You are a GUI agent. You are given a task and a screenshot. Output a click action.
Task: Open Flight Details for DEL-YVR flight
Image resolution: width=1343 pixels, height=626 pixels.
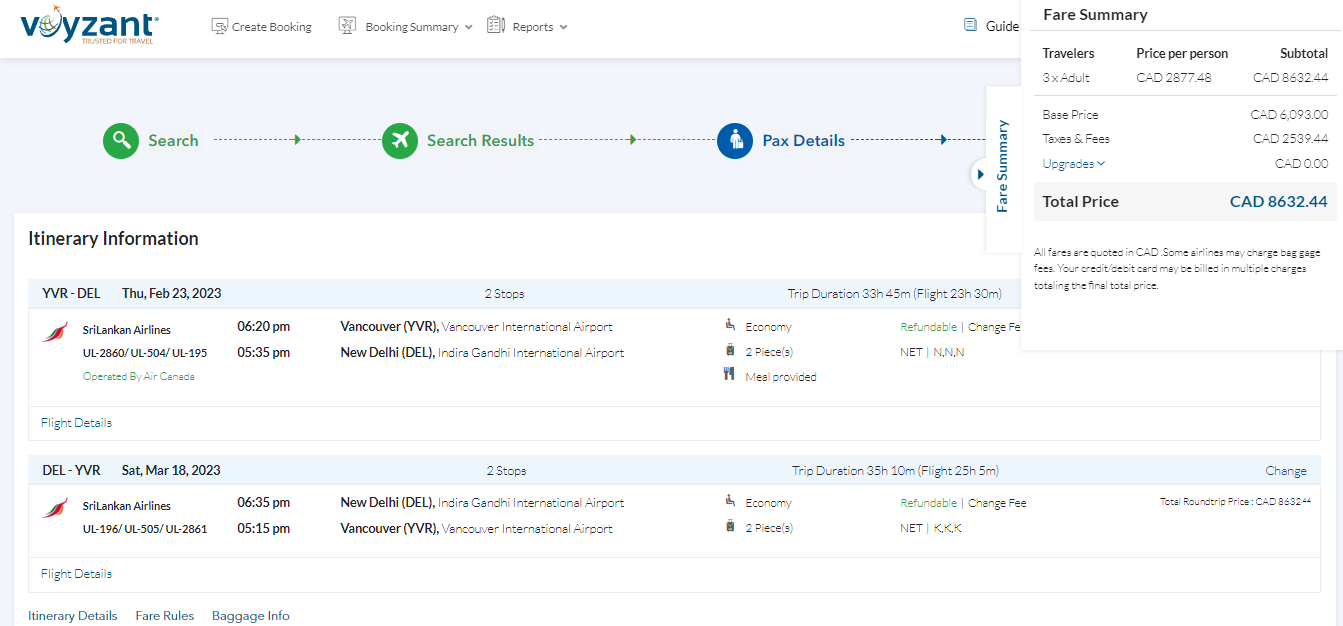[x=76, y=574]
